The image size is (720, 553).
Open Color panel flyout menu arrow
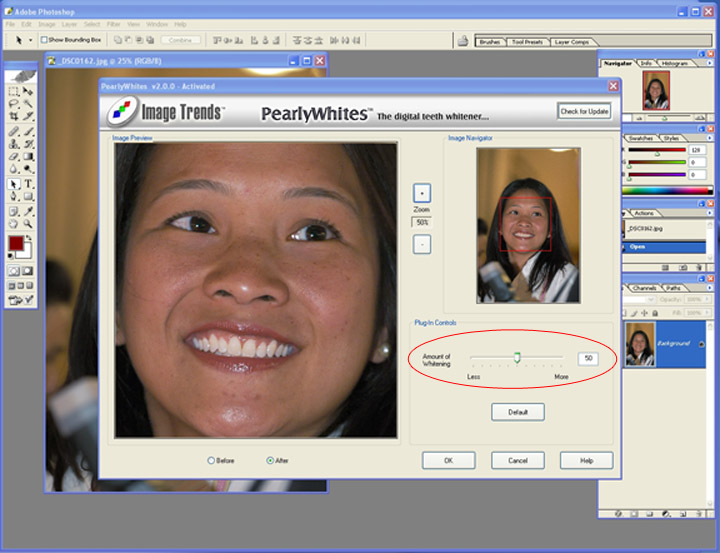(710, 138)
